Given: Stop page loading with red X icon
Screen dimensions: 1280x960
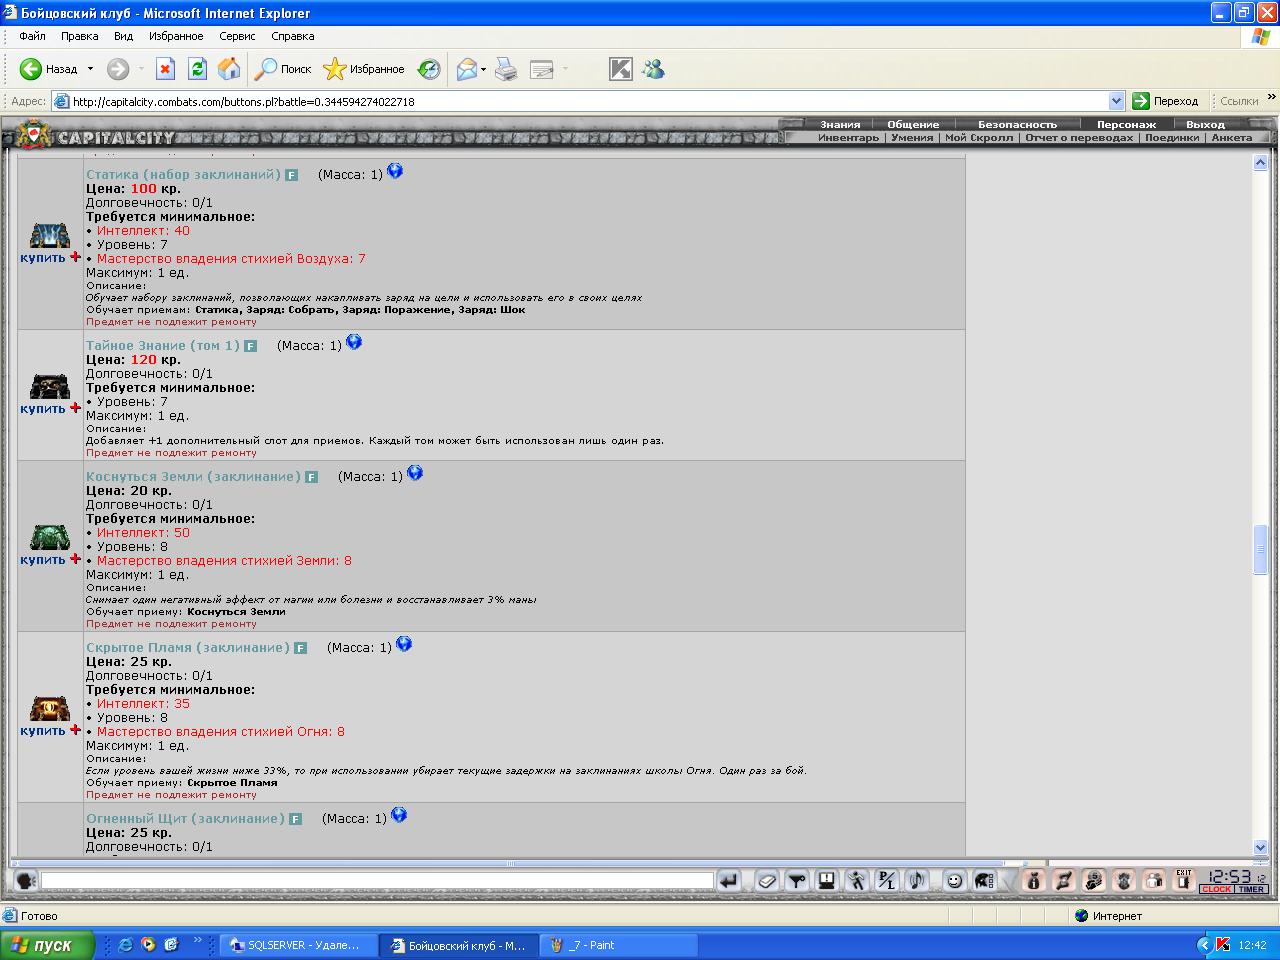Looking at the screenshot, I should [166, 69].
